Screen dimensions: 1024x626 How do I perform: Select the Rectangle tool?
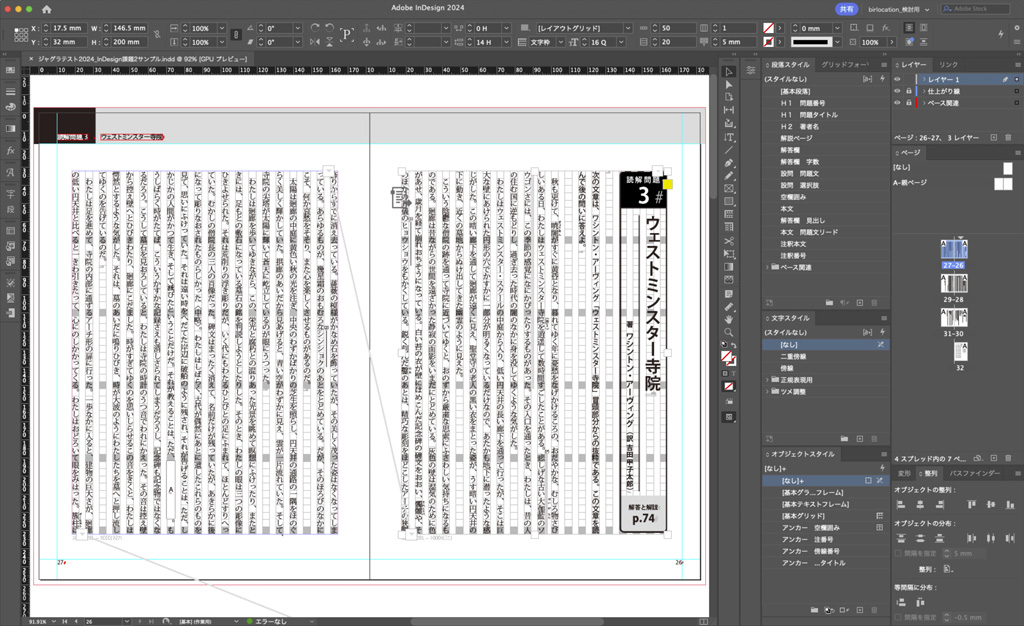pos(729,202)
